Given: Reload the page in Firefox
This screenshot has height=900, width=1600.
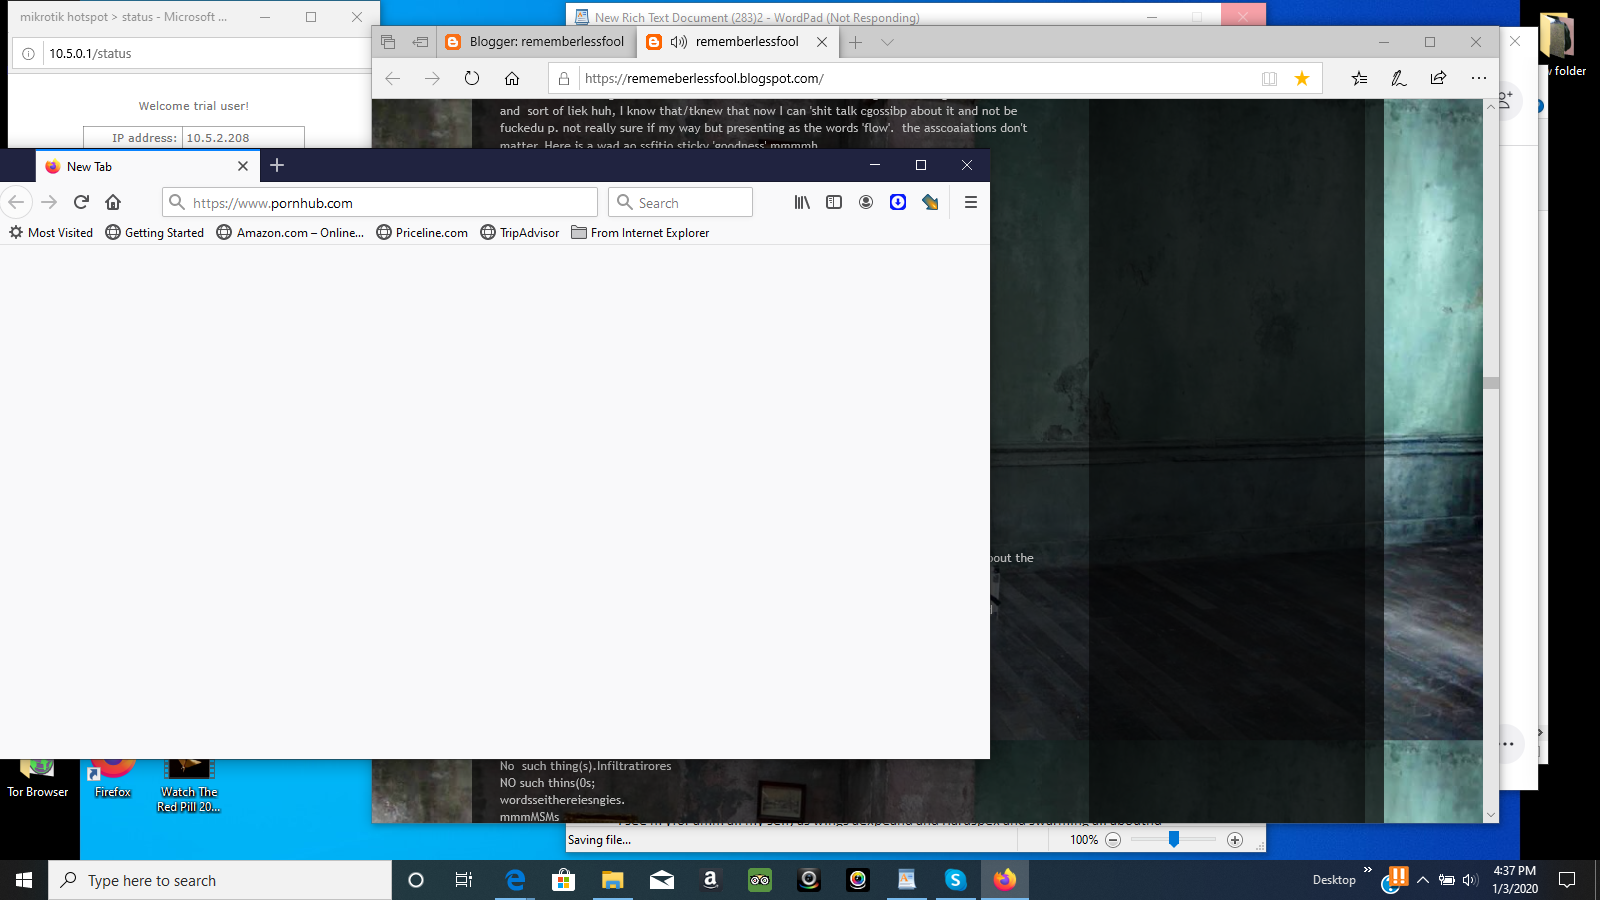Looking at the screenshot, I should pos(81,202).
